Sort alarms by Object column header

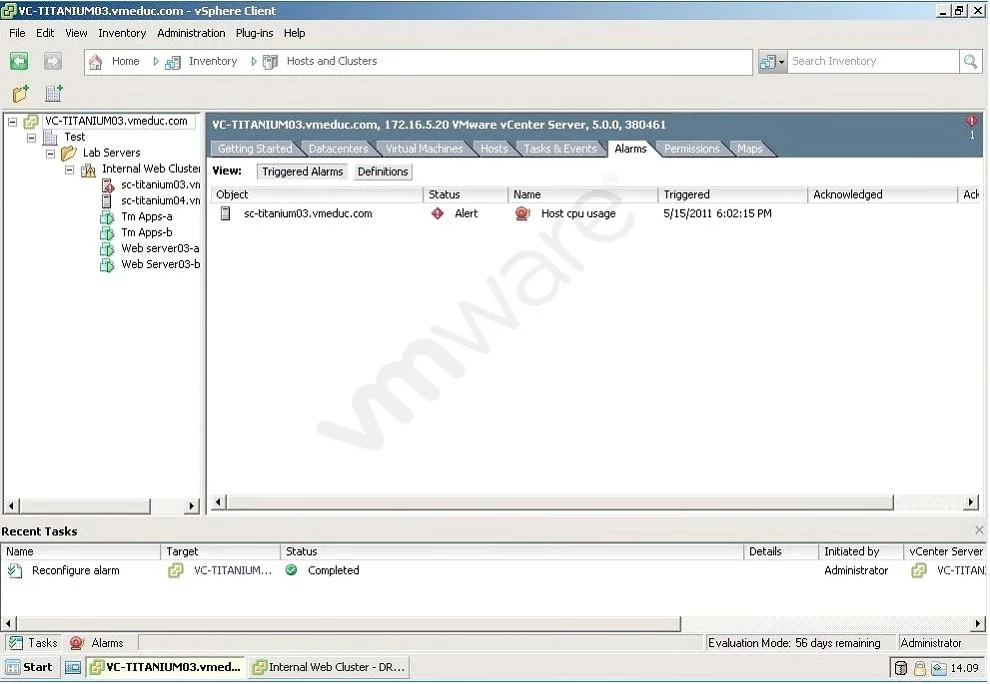pyautogui.click(x=317, y=195)
